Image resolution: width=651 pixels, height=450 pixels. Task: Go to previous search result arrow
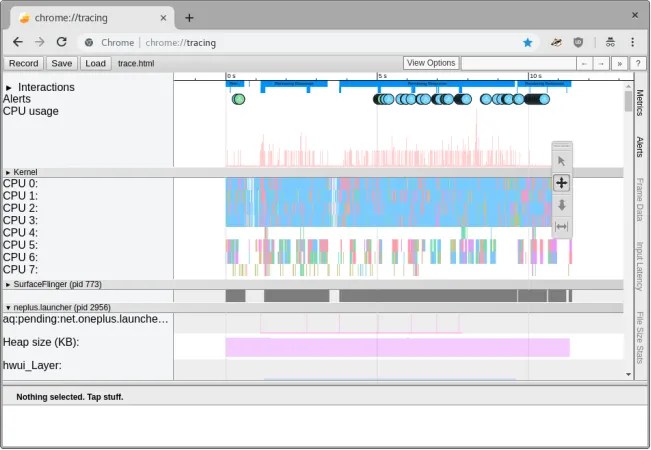tap(585, 64)
